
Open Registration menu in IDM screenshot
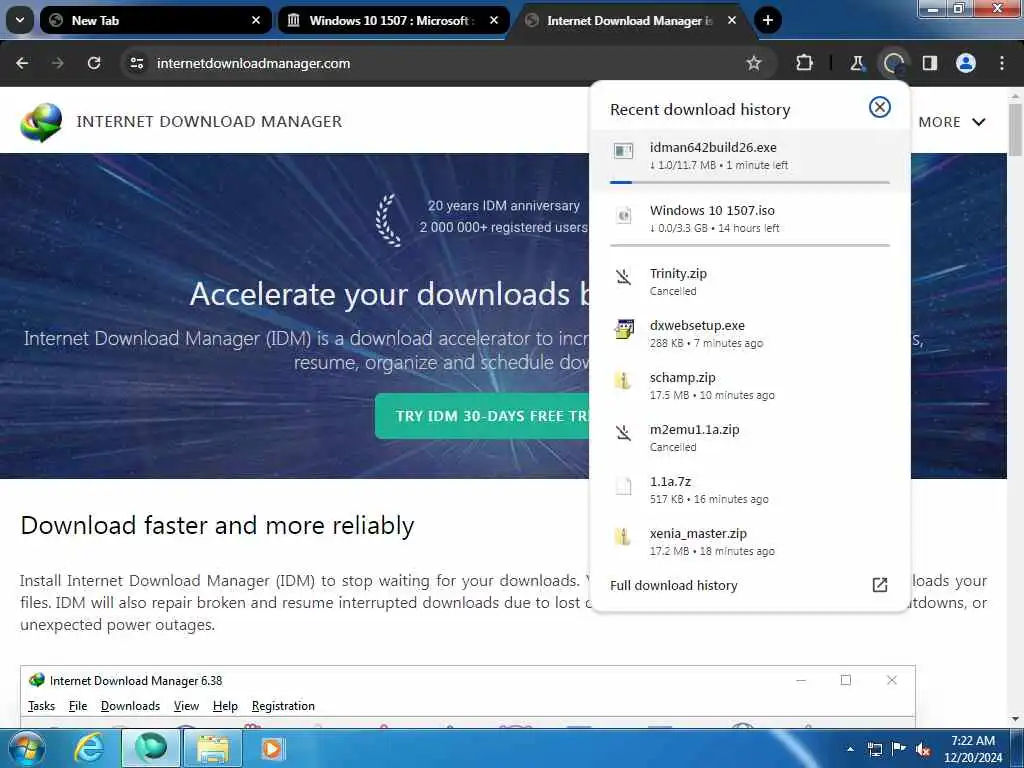pyautogui.click(x=283, y=706)
